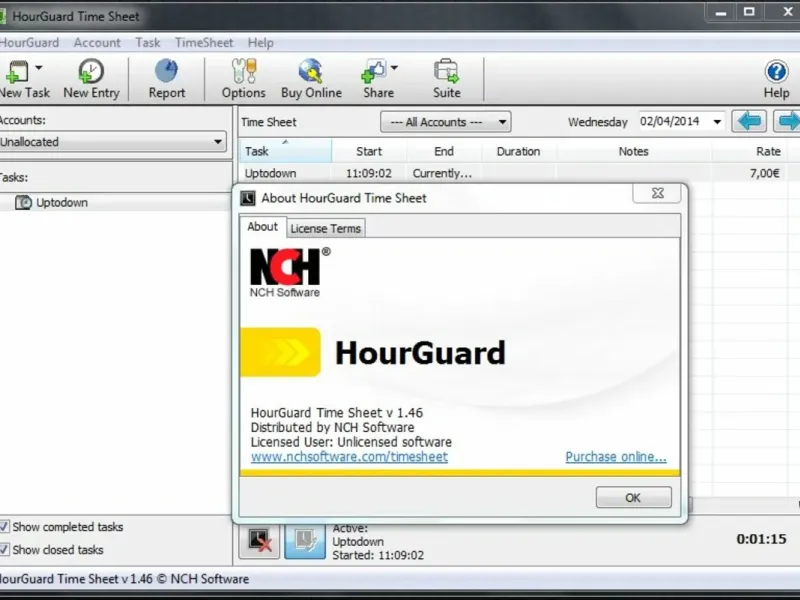
Task: Open the New Task dropdown arrow
Action: [39, 67]
